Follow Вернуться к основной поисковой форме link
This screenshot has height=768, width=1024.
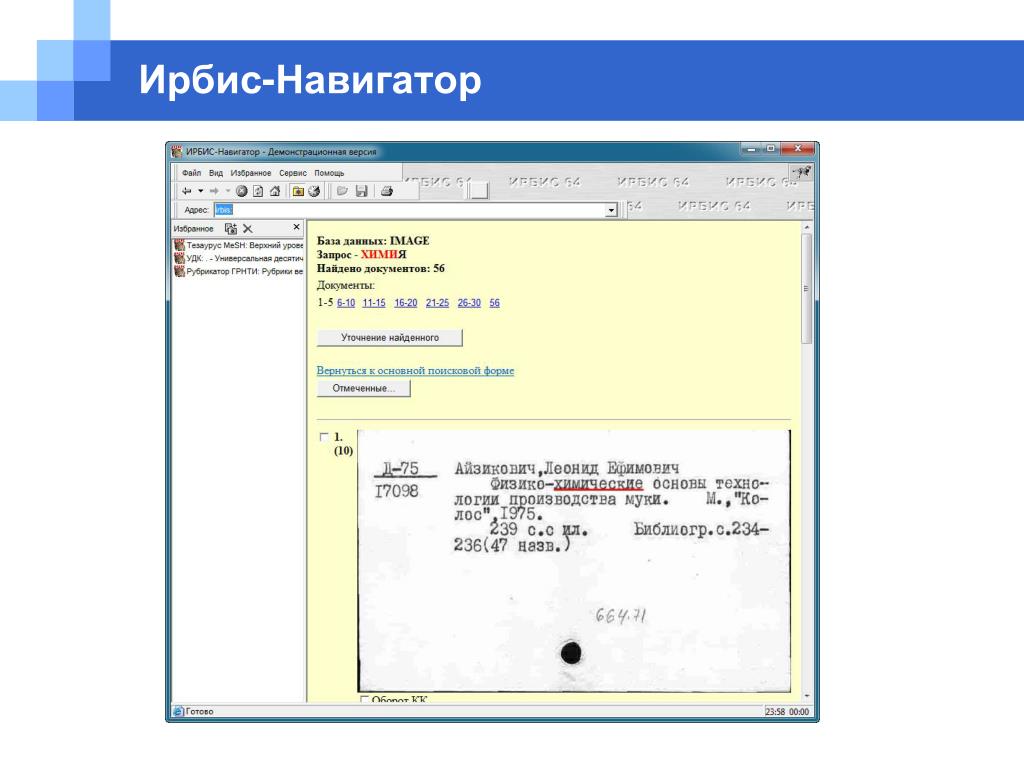pos(415,370)
